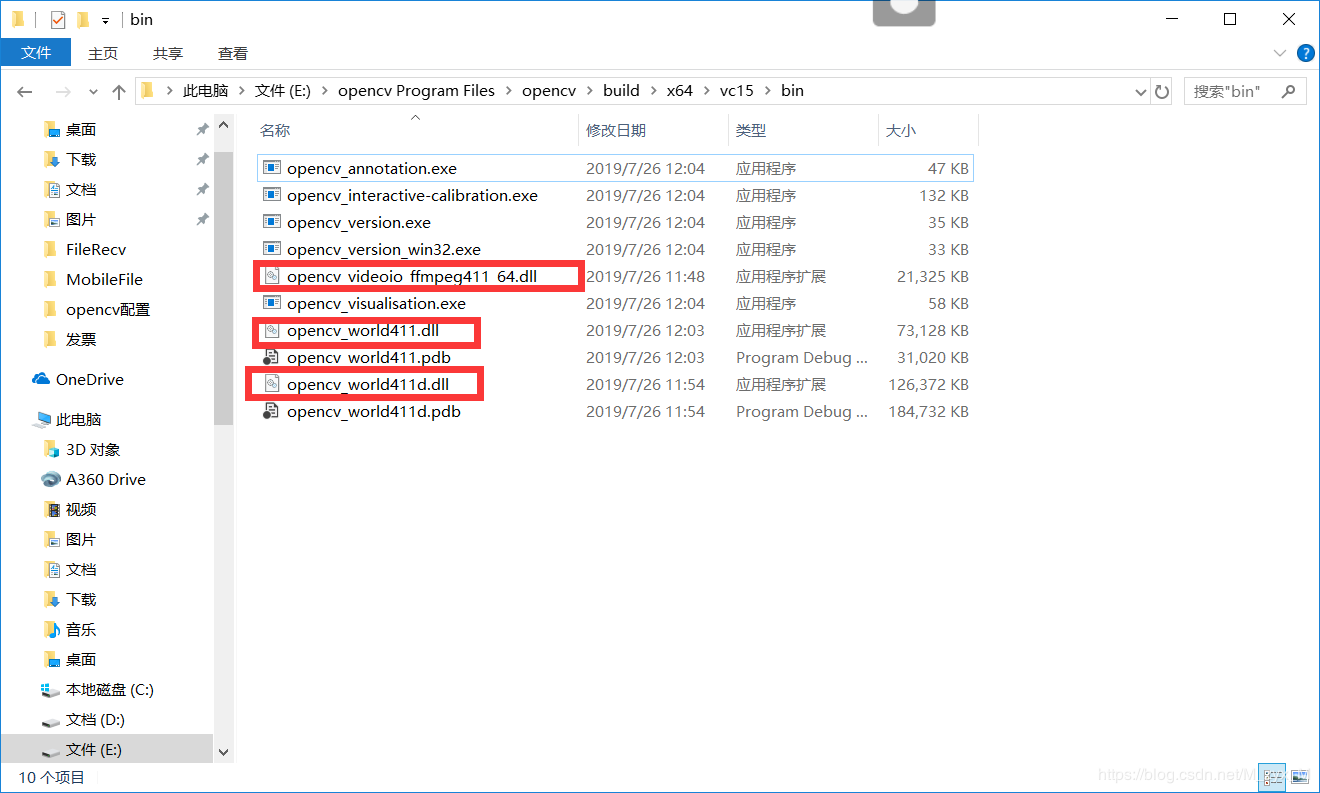Expand the address bar history dropdown
The height and width of the screenshot is (793, 1320).
tap(1141, 91)
